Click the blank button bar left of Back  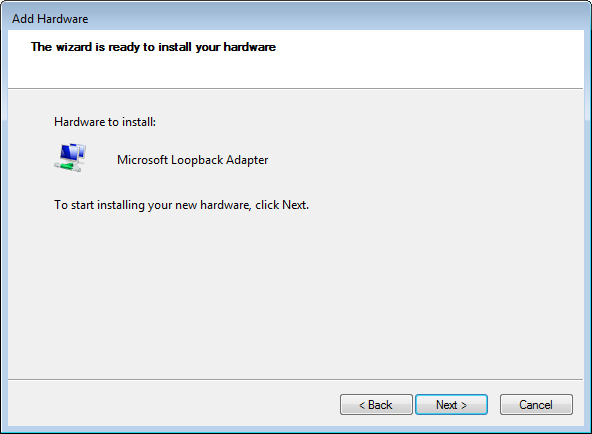point(174,405)
